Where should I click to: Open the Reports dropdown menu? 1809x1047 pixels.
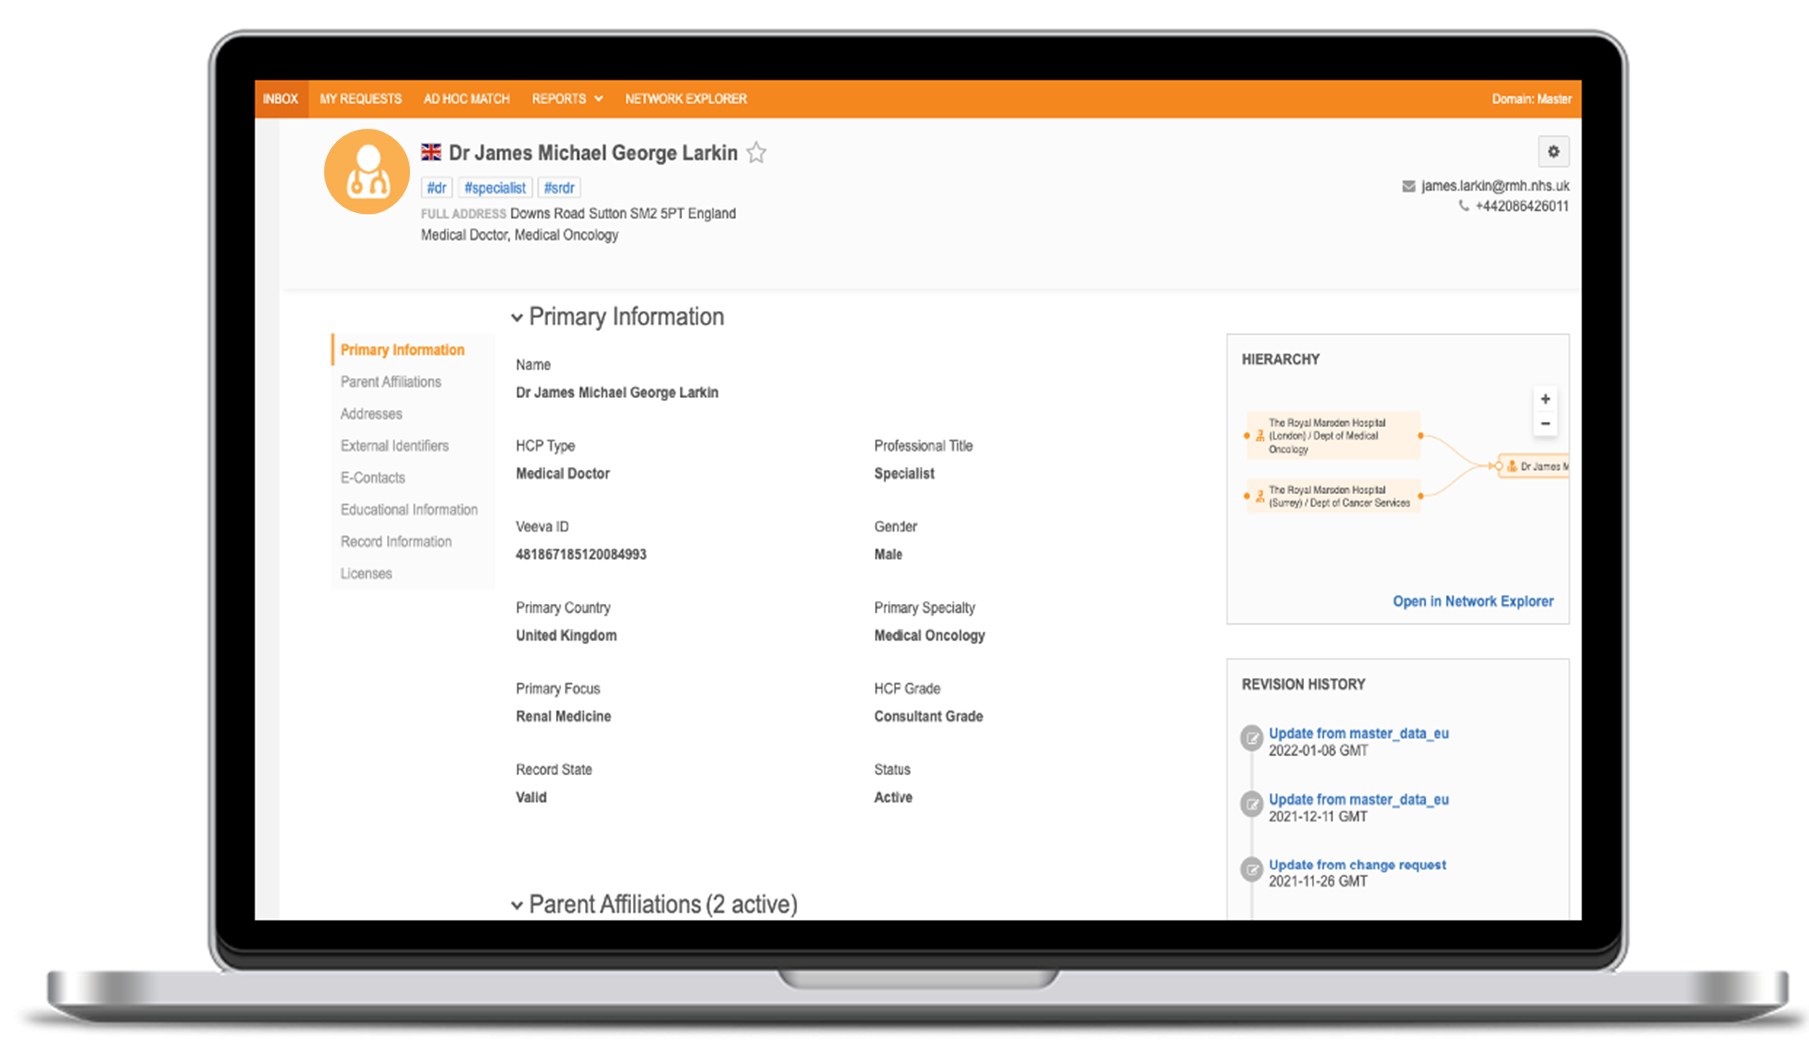click(x=567, y=99)
